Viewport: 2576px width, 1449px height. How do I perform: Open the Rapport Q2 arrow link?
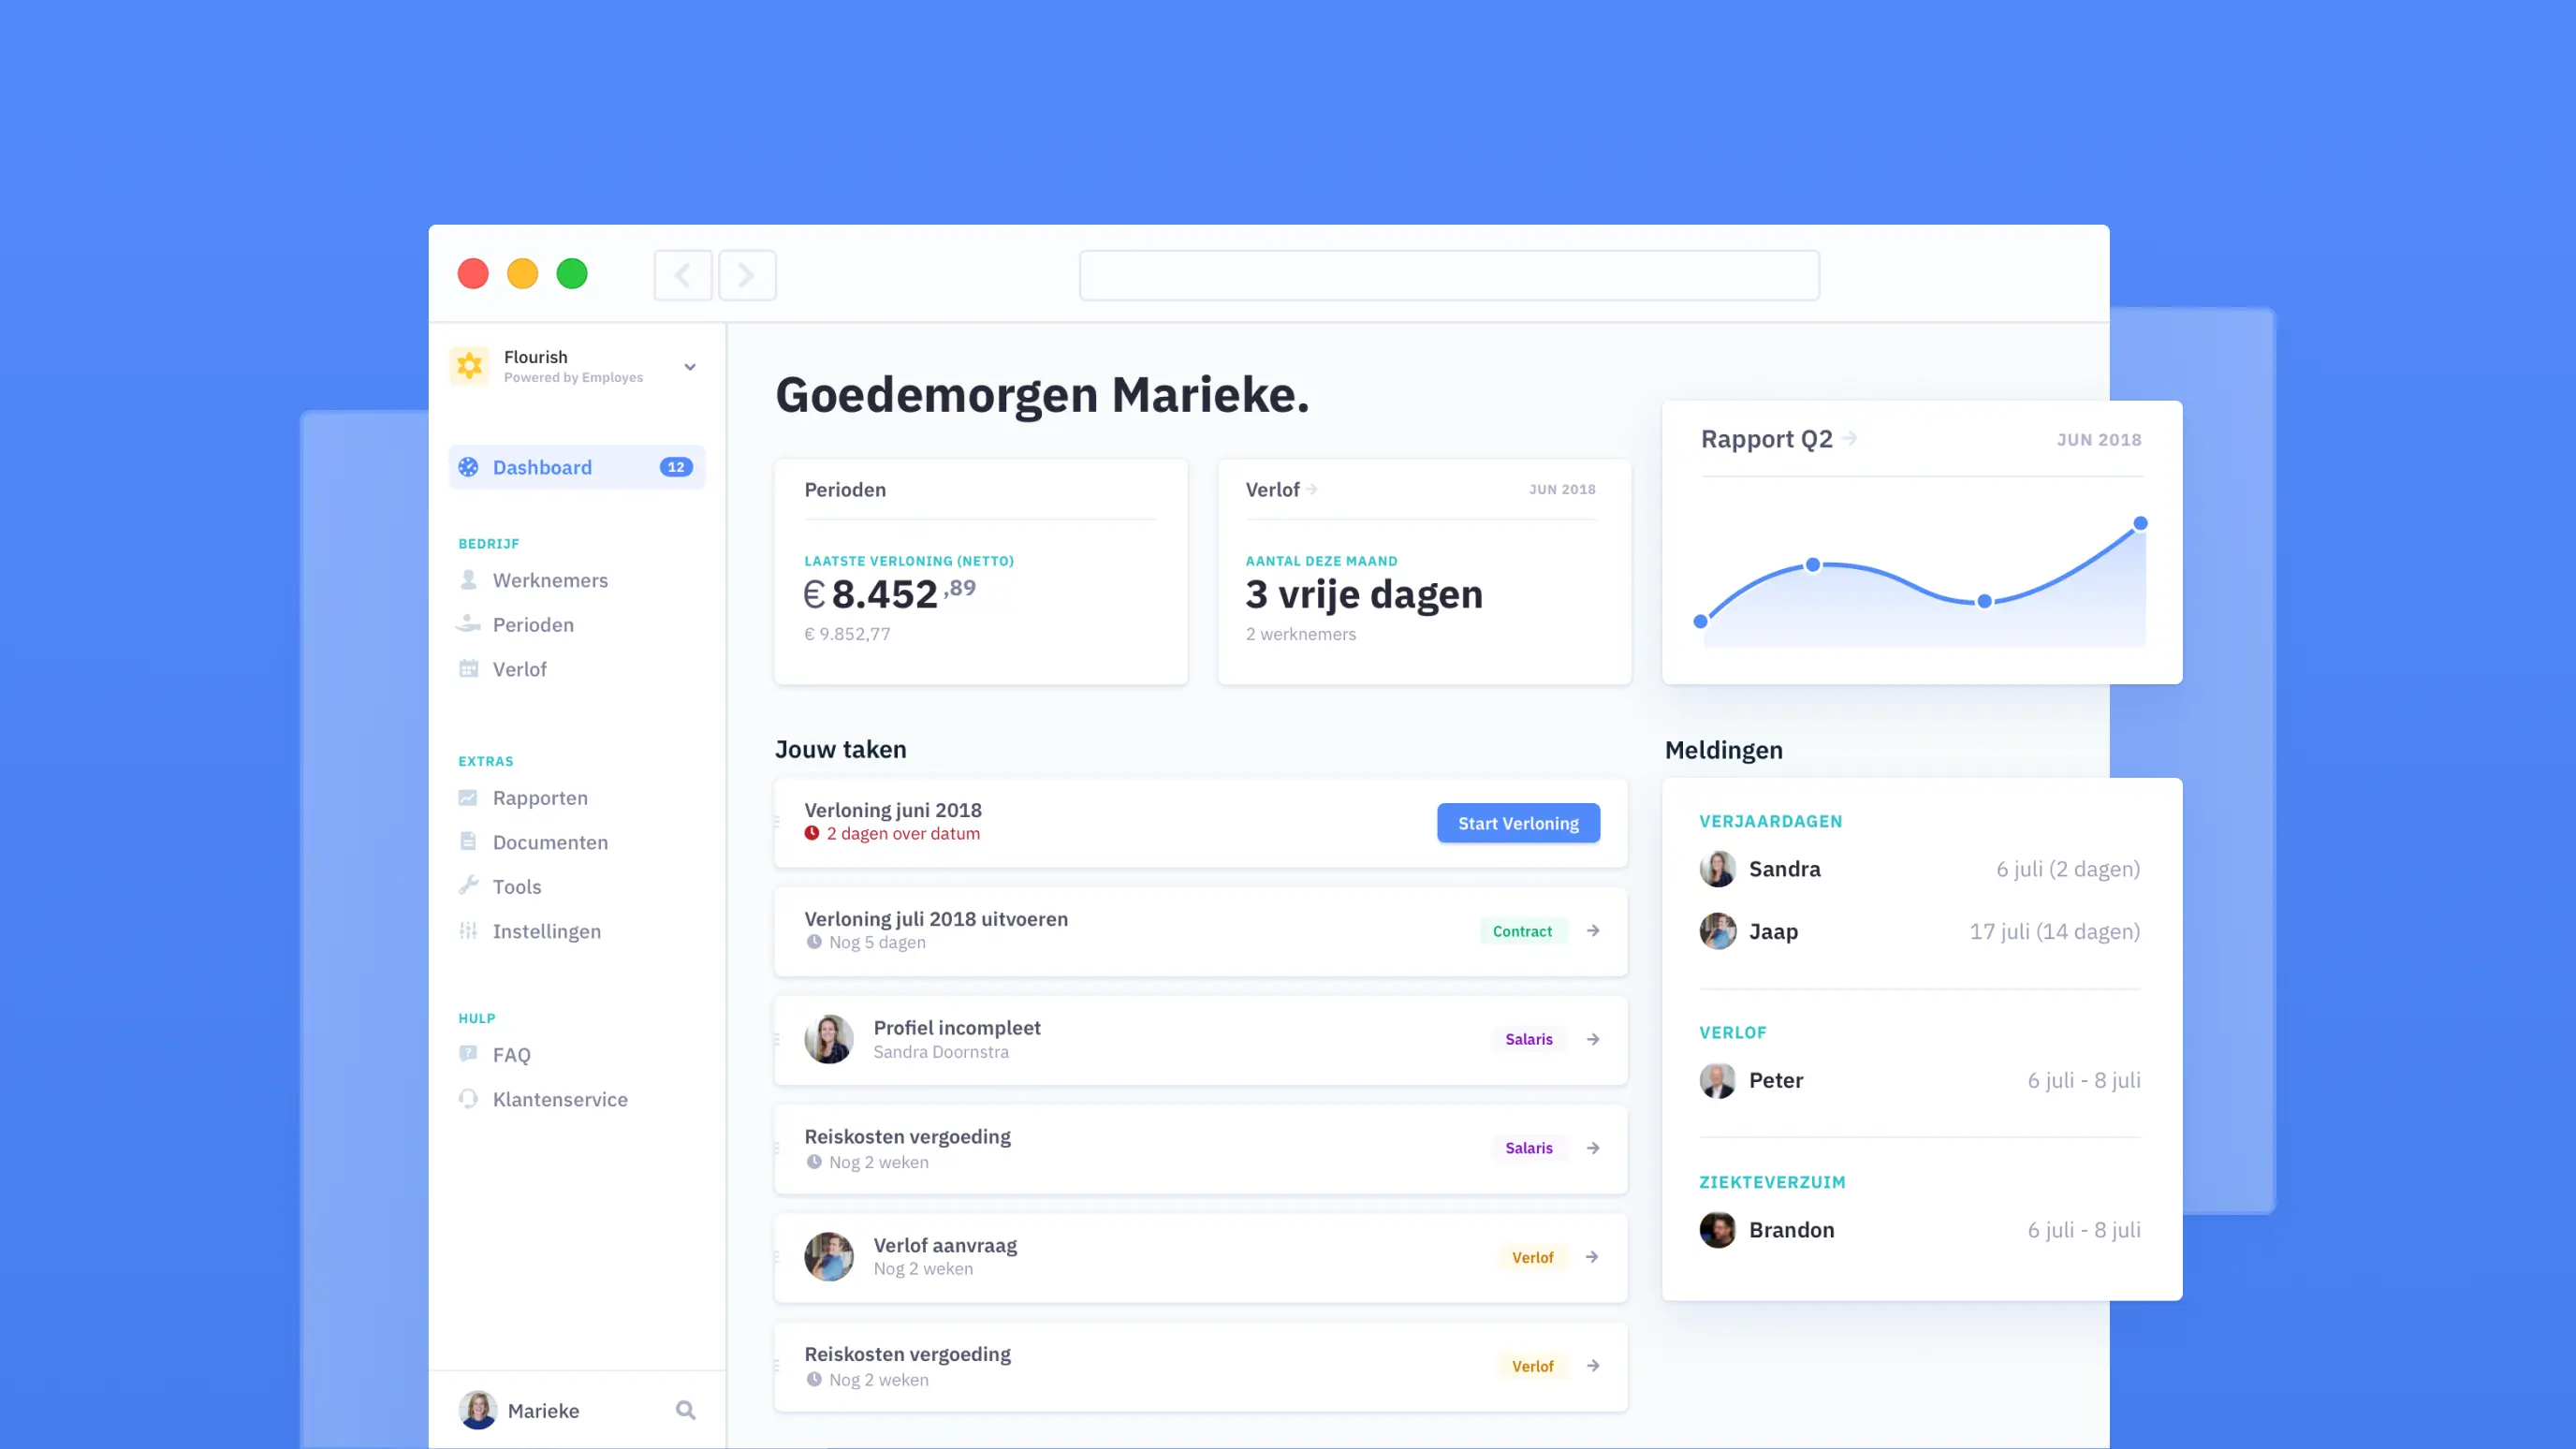1850,438
